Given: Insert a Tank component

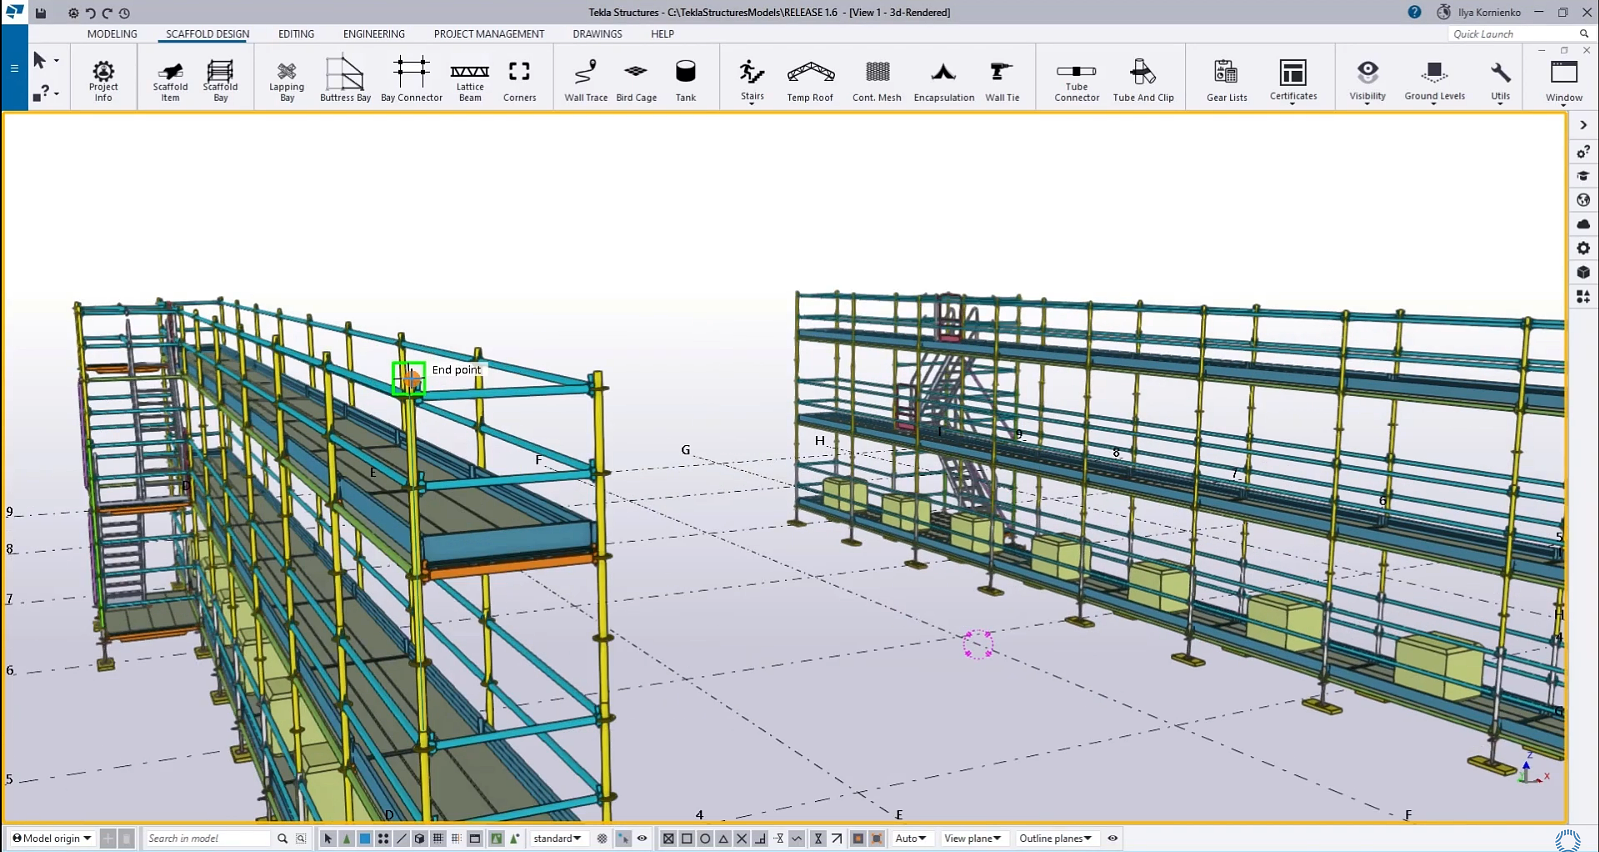Looking at the screenshot, I should point(685,80).
